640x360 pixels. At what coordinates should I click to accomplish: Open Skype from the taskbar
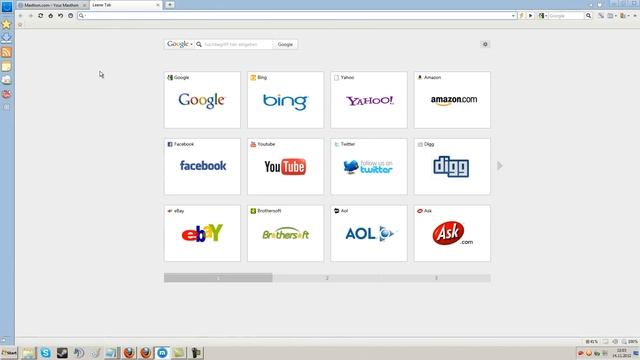click(x=45, y=353)
